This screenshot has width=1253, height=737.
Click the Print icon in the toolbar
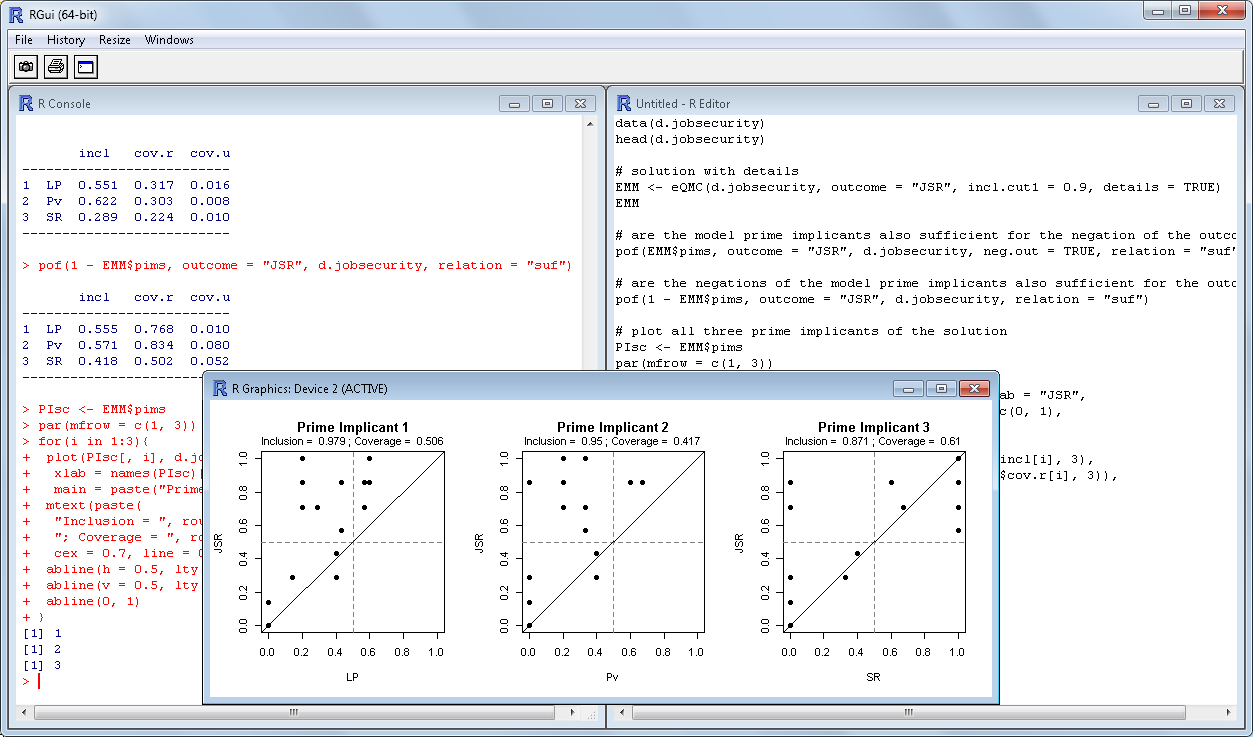pyautogui.click(x=56, y=67)
